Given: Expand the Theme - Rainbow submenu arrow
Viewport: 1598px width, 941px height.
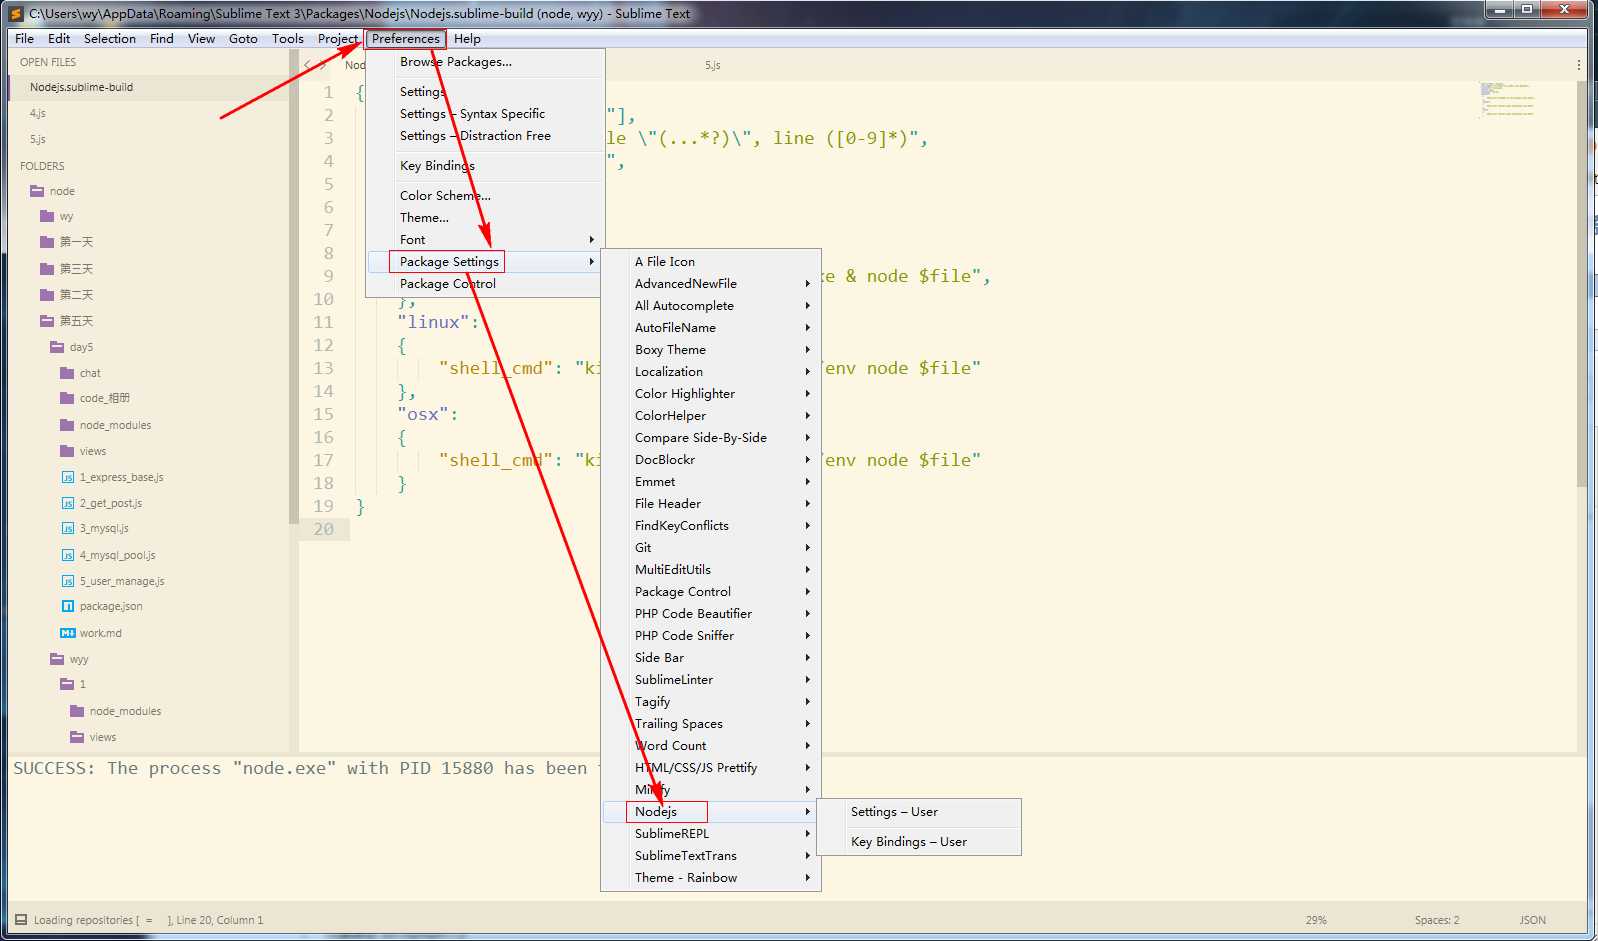Looking at the screenshot, I should (808, 878).
